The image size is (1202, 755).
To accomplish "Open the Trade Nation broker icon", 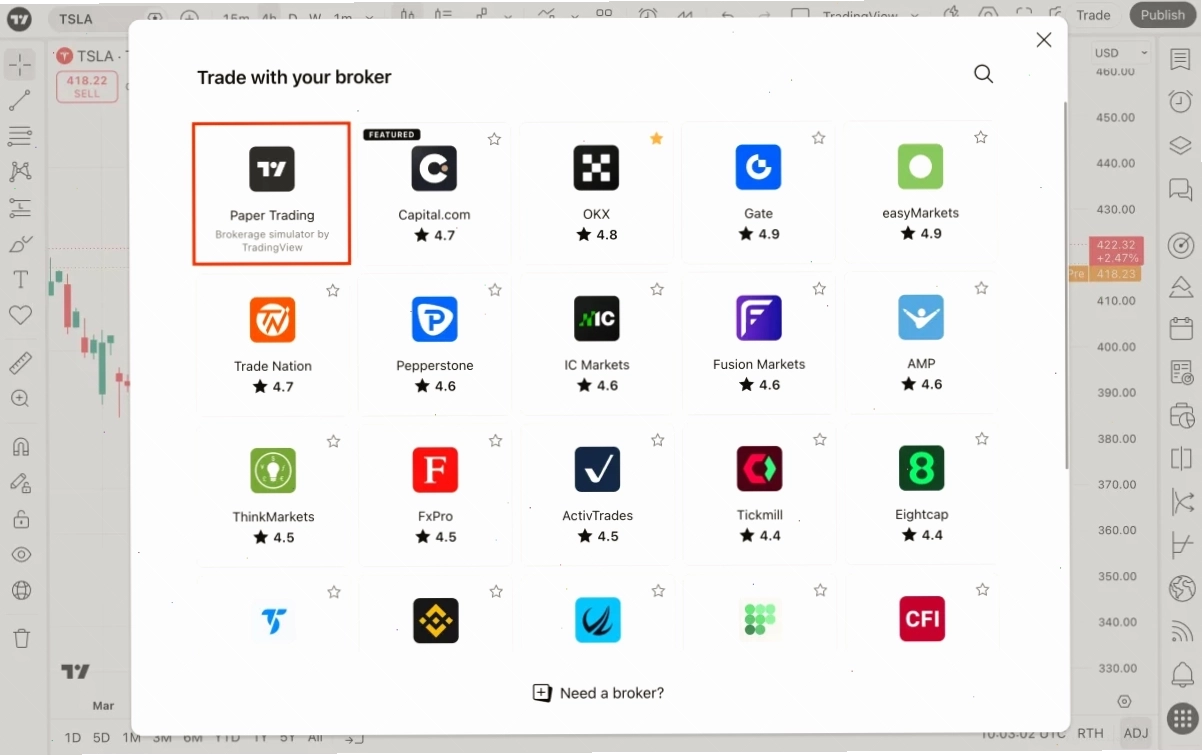I will (x=273, y=320).
